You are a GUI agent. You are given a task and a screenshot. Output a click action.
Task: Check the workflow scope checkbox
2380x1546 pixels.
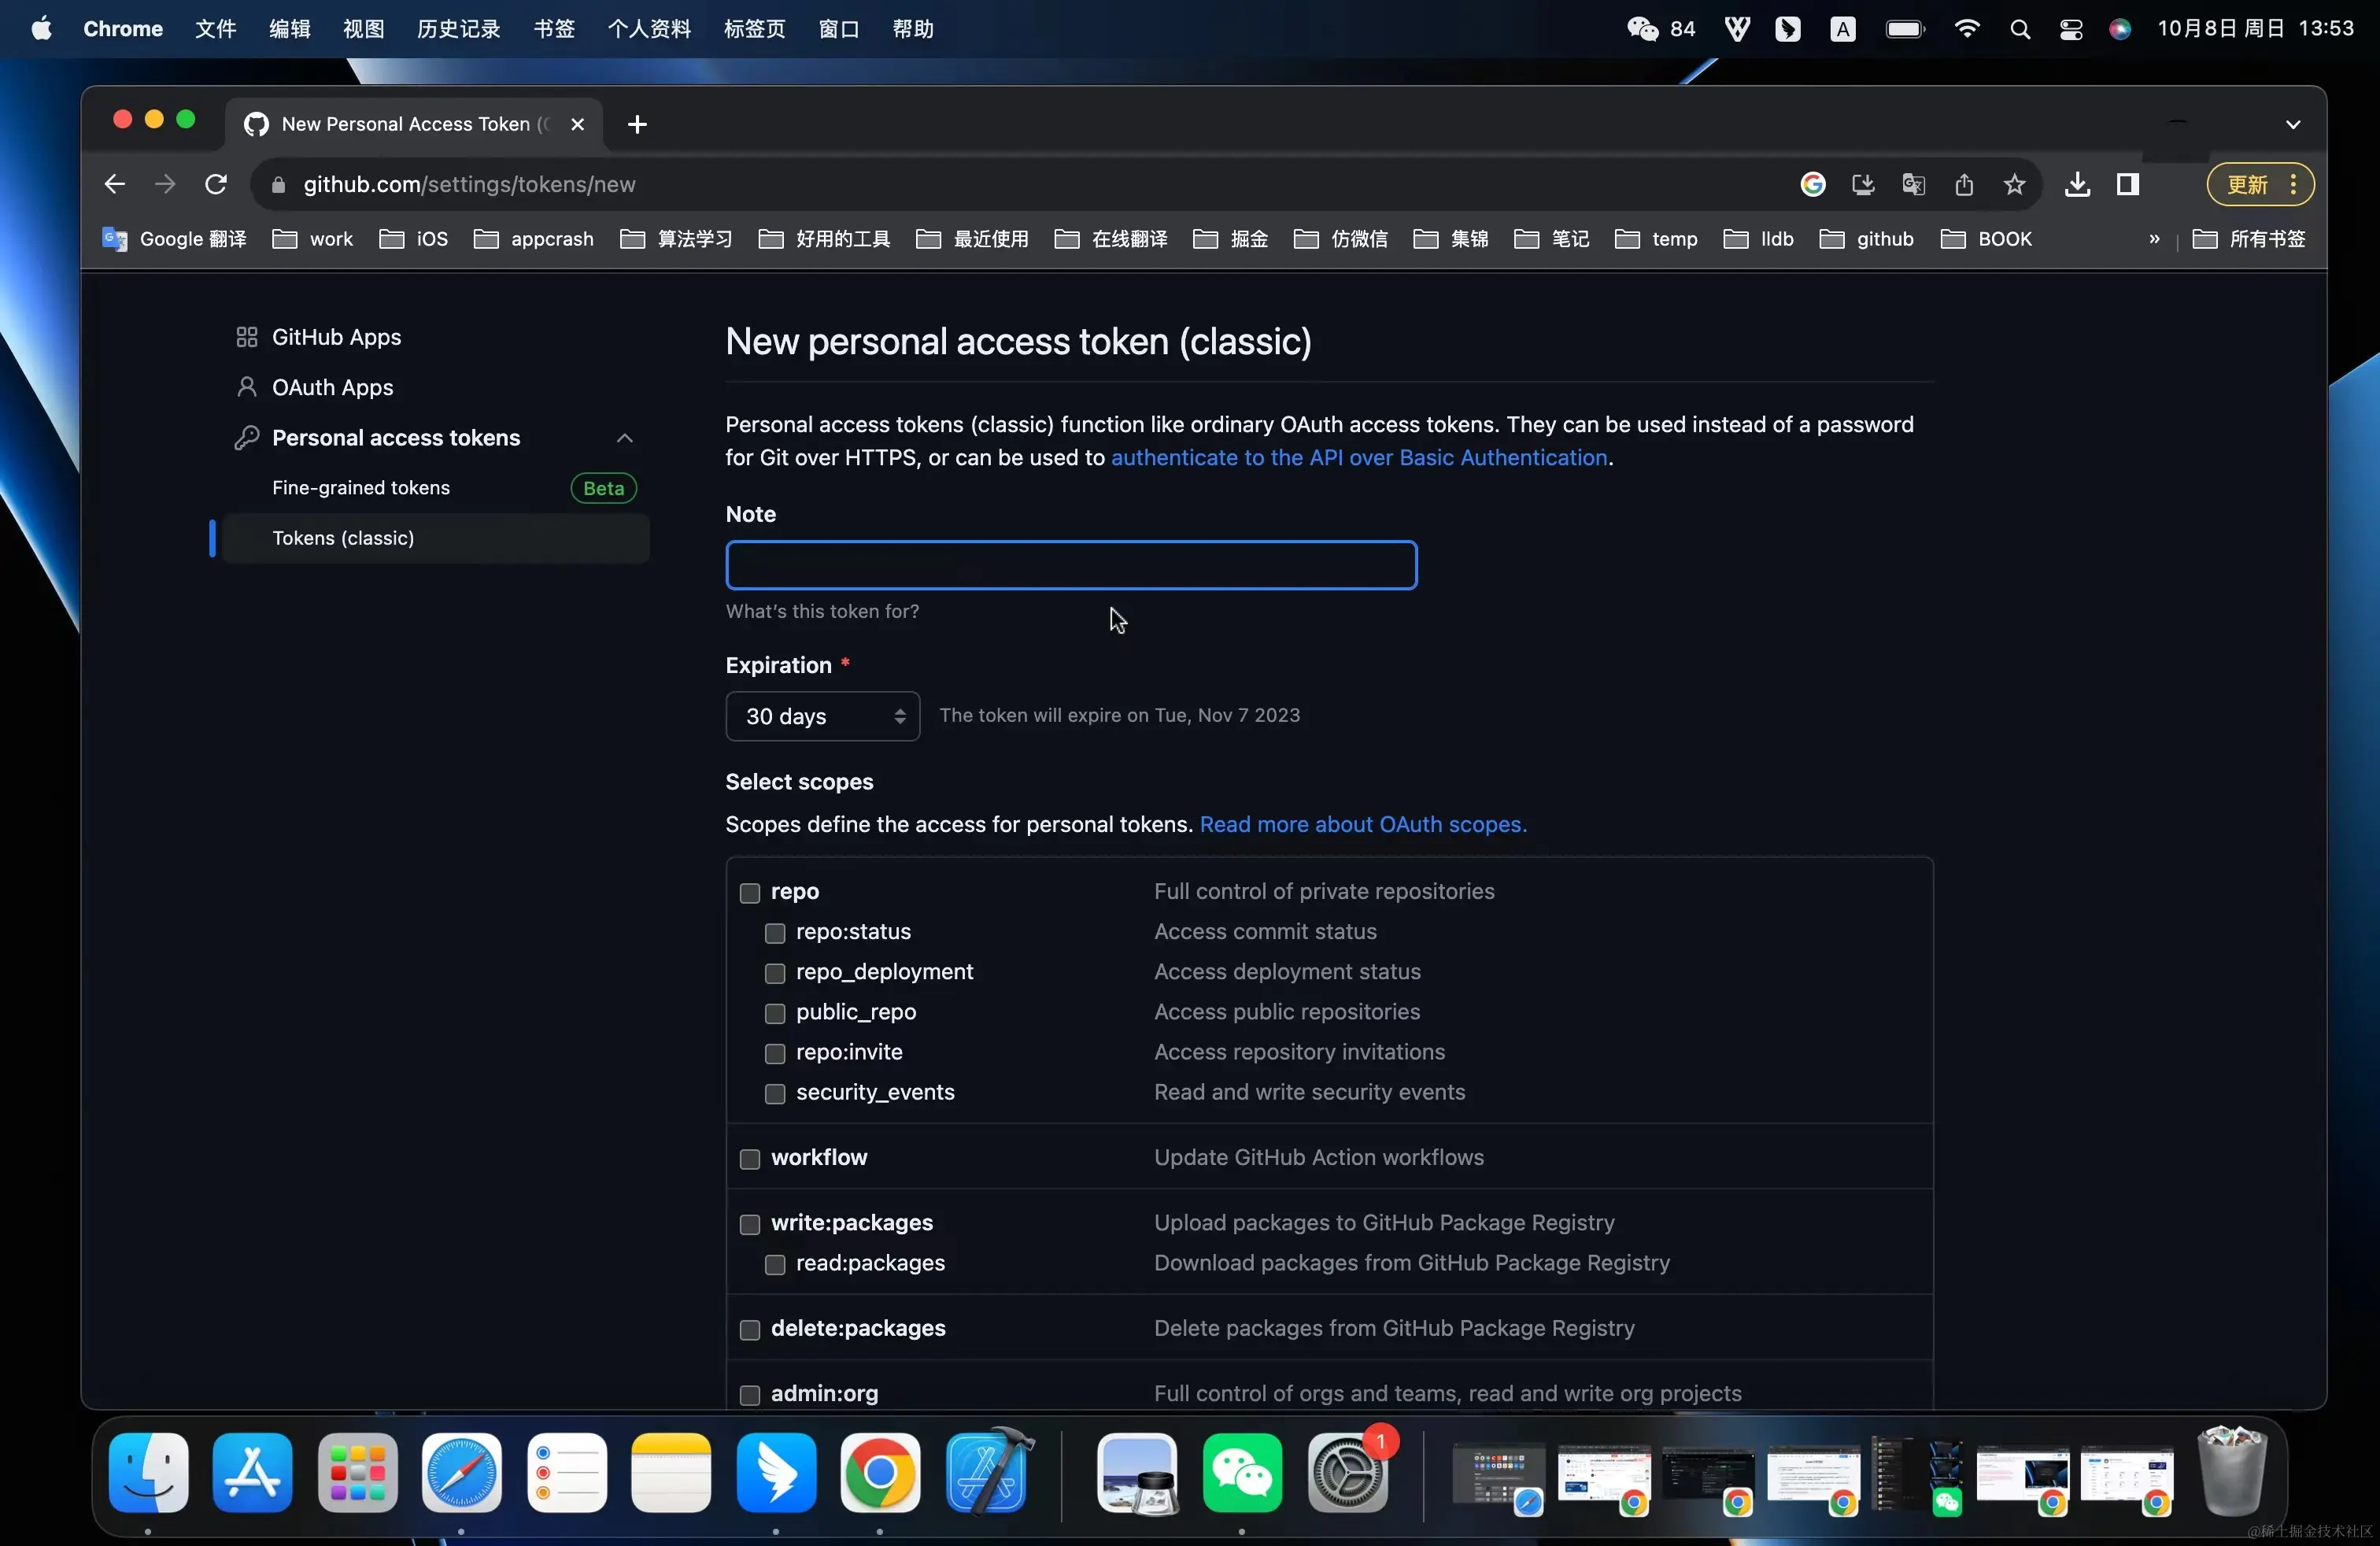click(750, 1158)
